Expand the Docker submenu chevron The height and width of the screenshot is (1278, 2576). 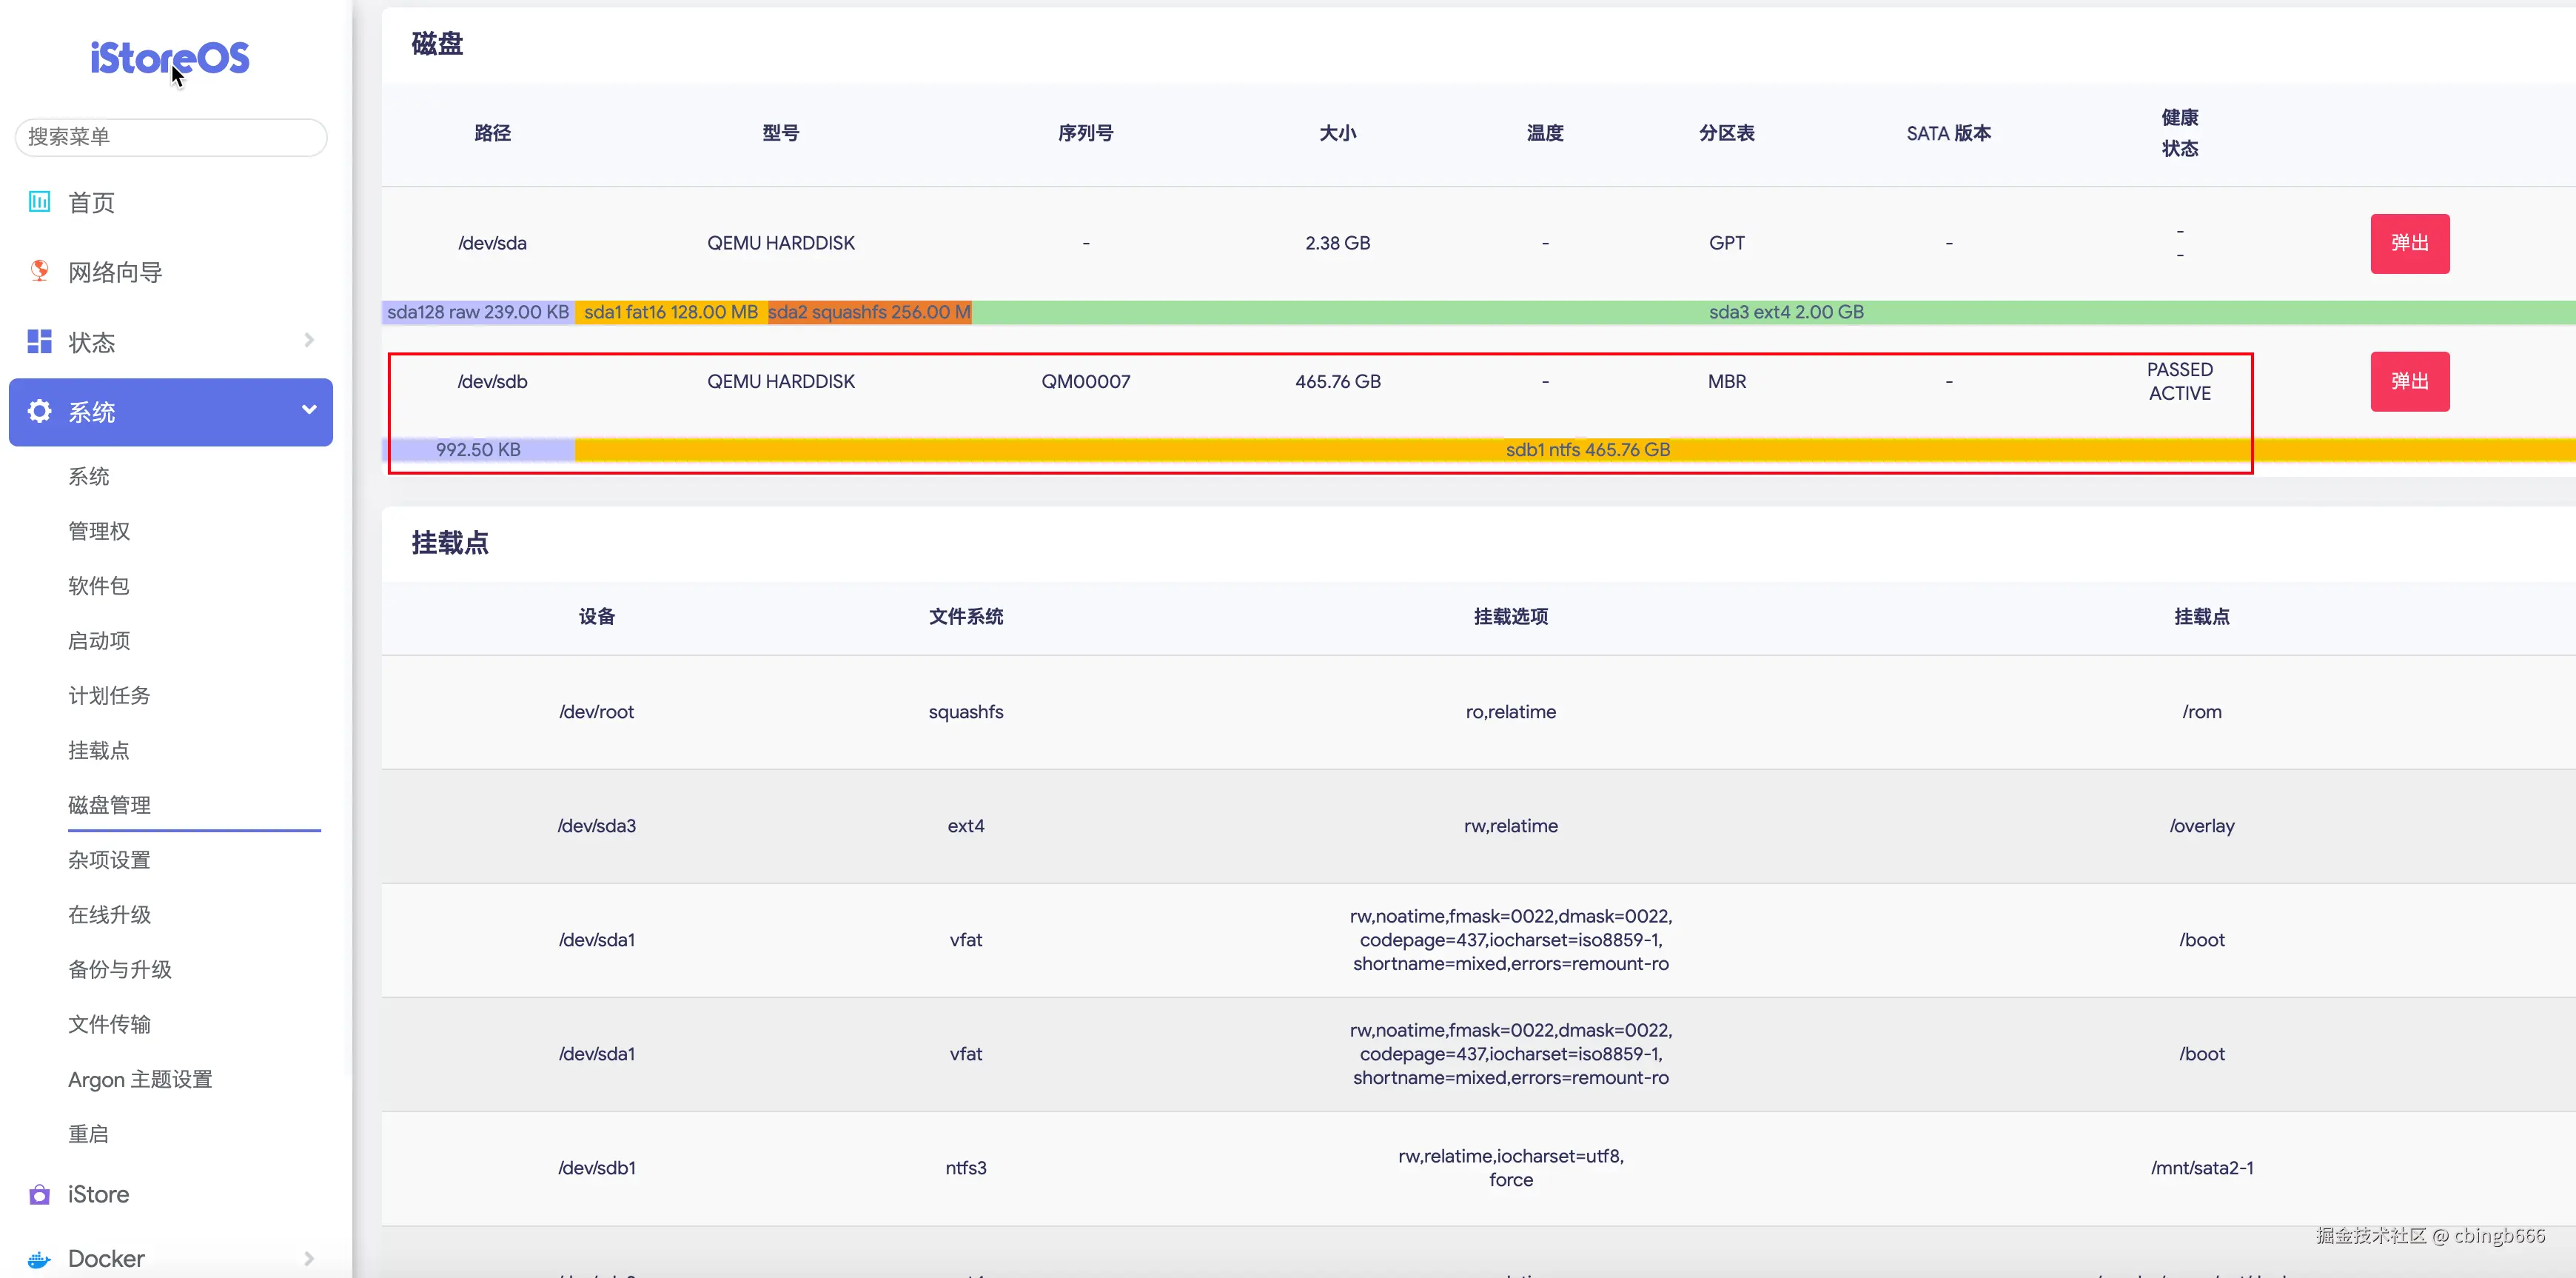coord(309,1258)
